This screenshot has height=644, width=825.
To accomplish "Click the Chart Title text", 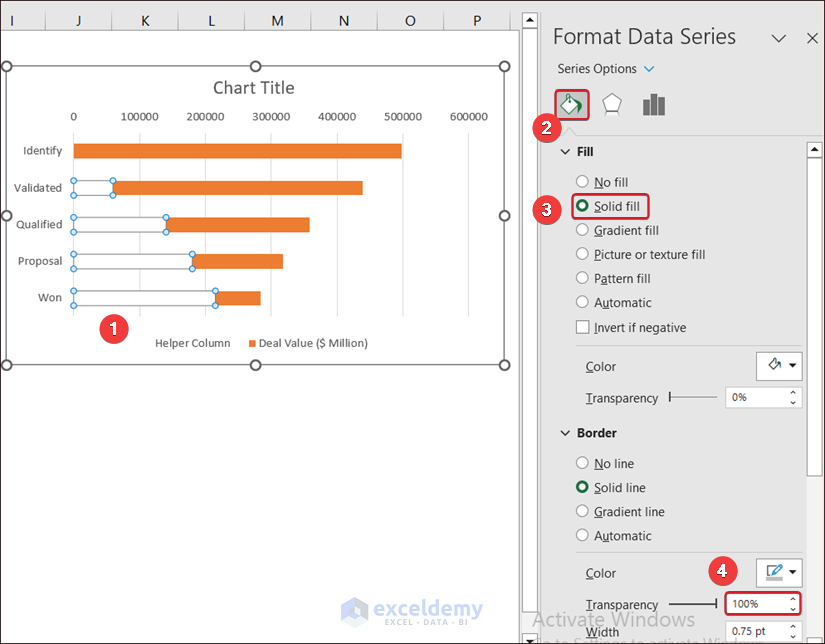I will click(x=254, y=88).
